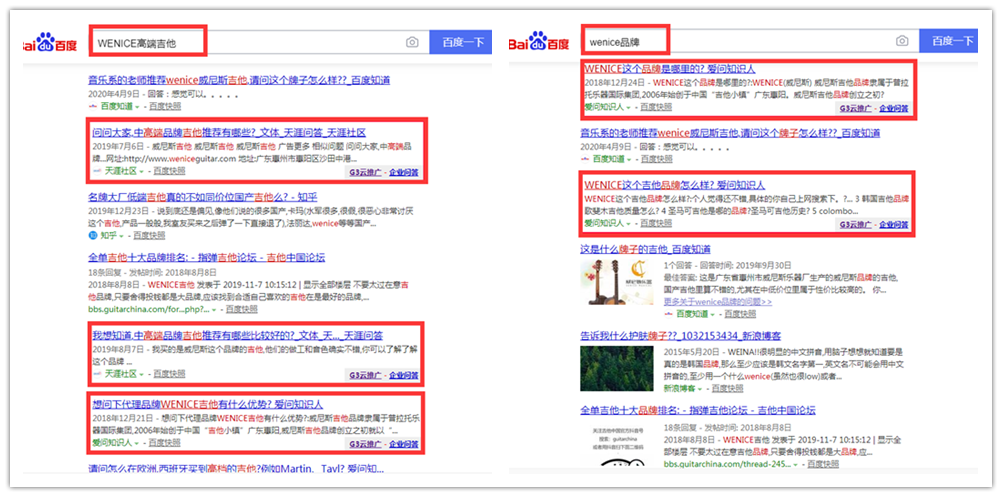Screen dimensions: 1002x497
Task: Click forest thumbnail of 护肤牌子 blog result
Action: pyautogui.click(x=617, y=368)
